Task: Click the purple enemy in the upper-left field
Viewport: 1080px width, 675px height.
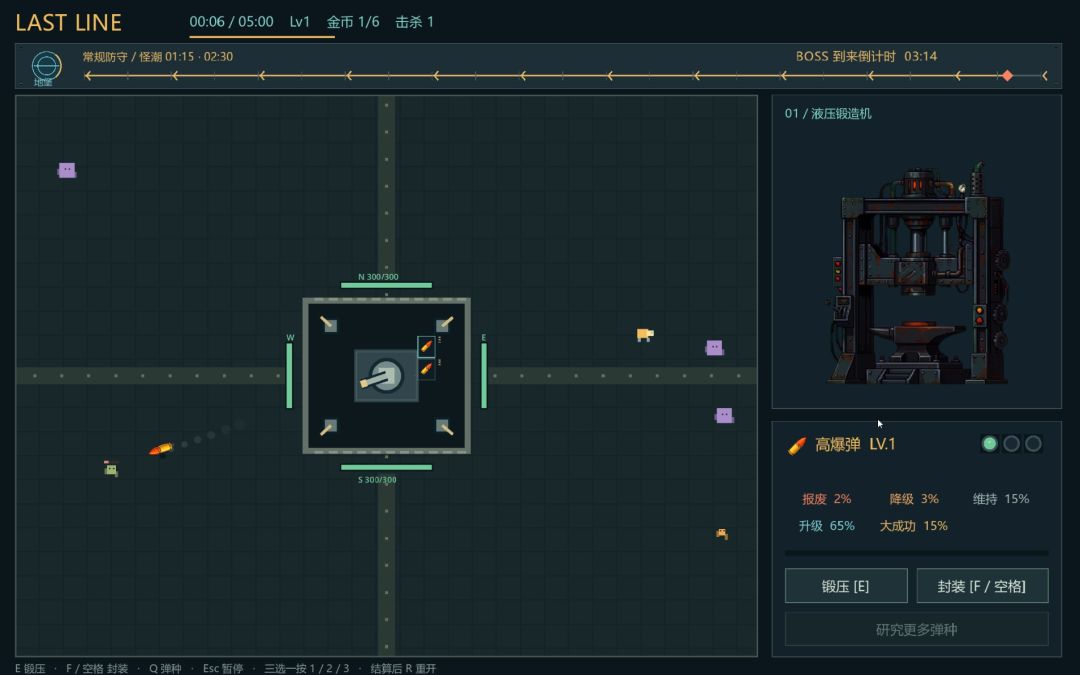Action: (67, 170)
